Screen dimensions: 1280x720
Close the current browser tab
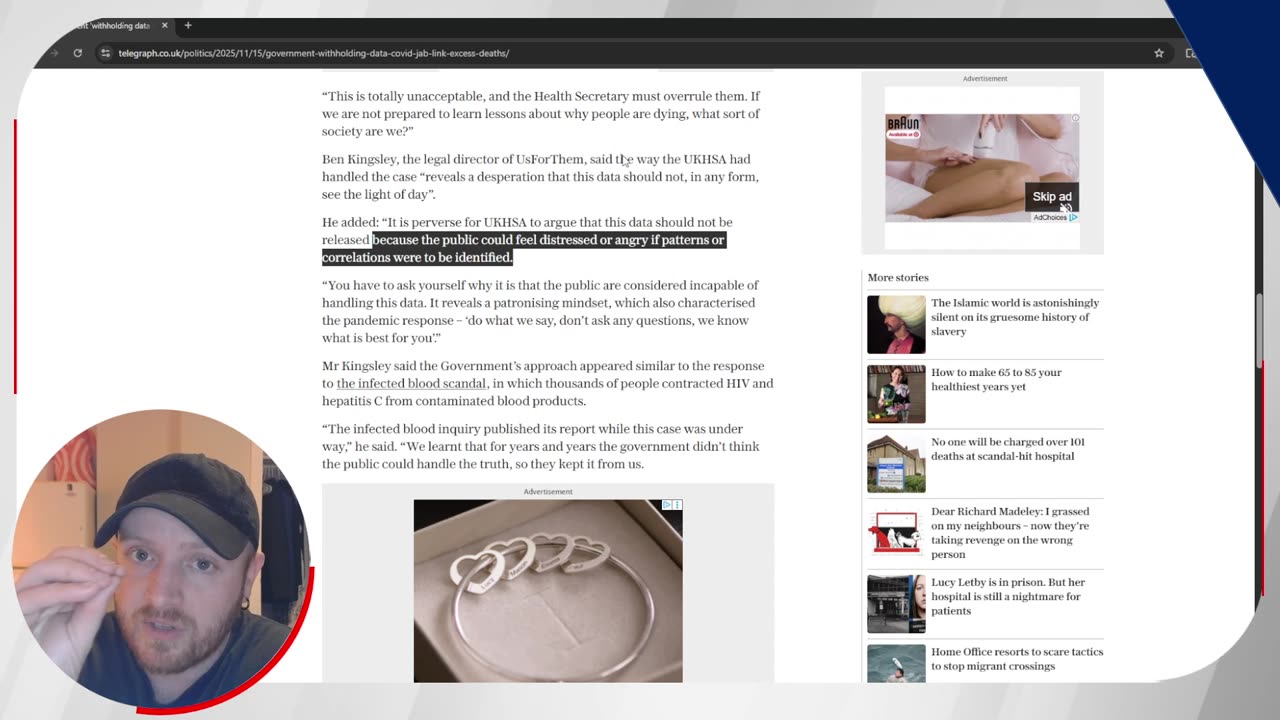click(x=165, y=25)
